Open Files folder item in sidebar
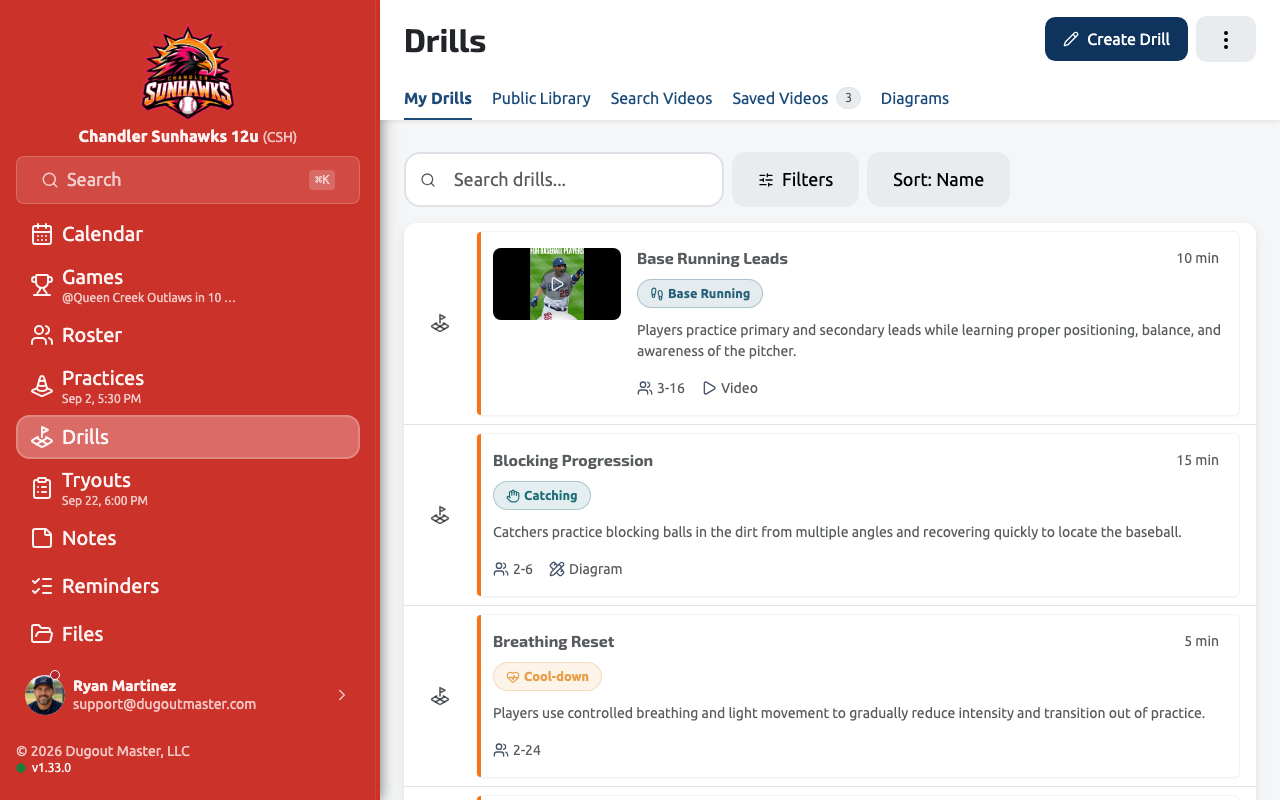This screenshot has height=800, width=1280. point(188,634)
